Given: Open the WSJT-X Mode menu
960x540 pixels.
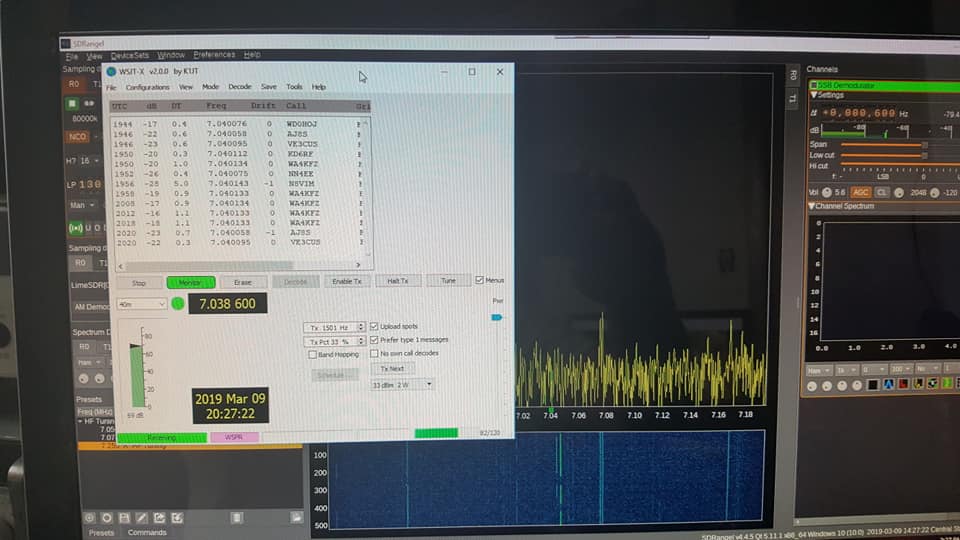Looking at the screenshot, I should click(x=210, y=87).
